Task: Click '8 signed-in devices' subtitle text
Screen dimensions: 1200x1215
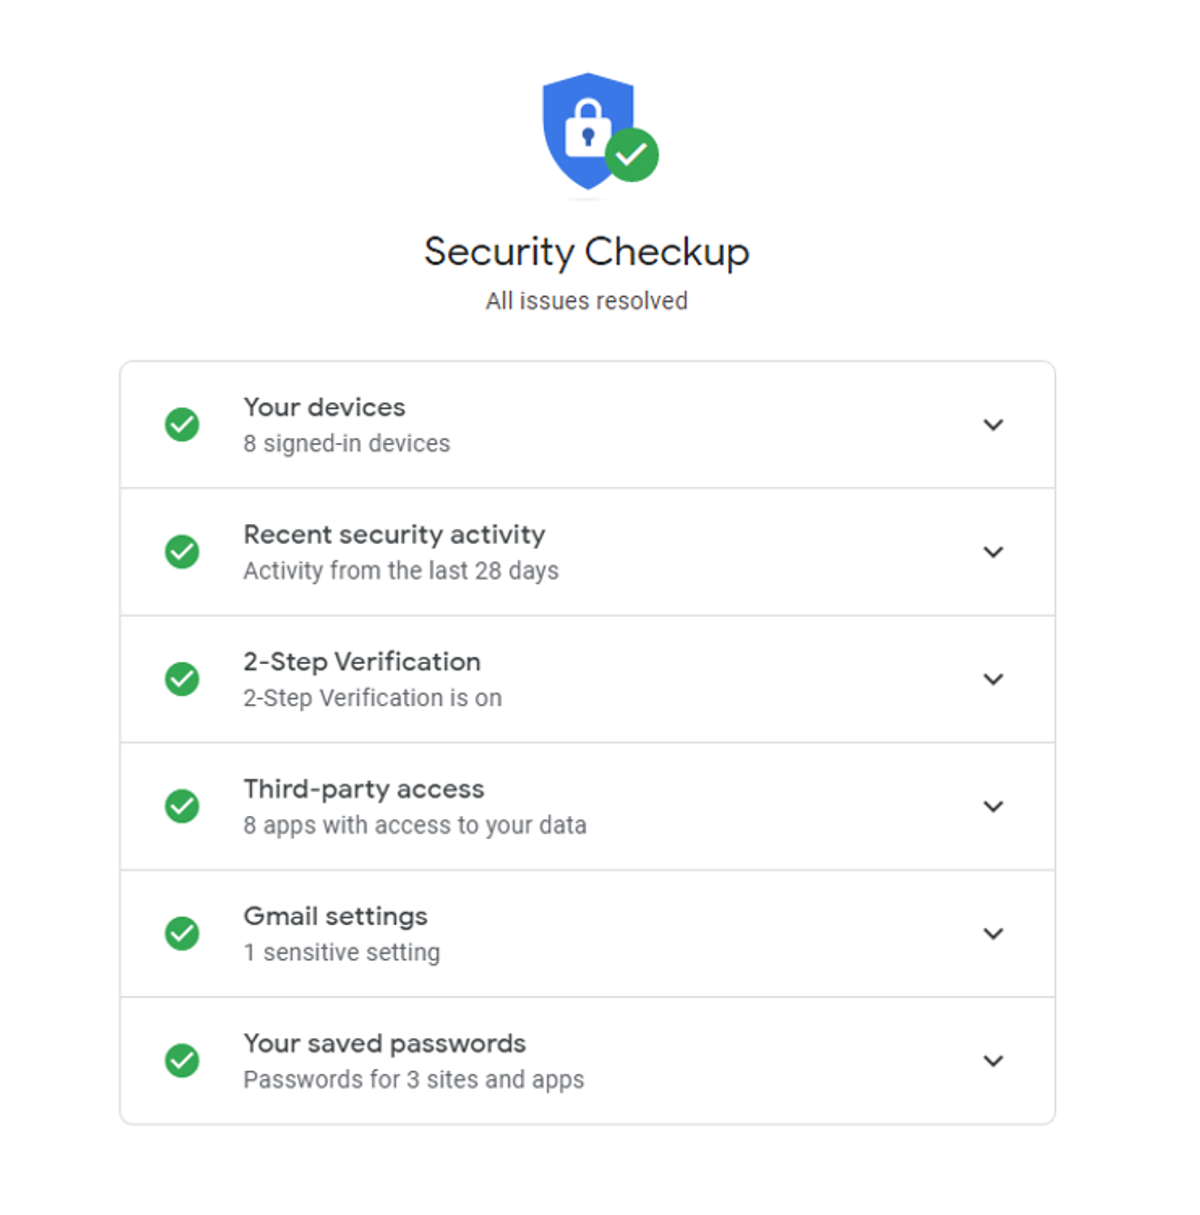Action: (x=346, y=443)
